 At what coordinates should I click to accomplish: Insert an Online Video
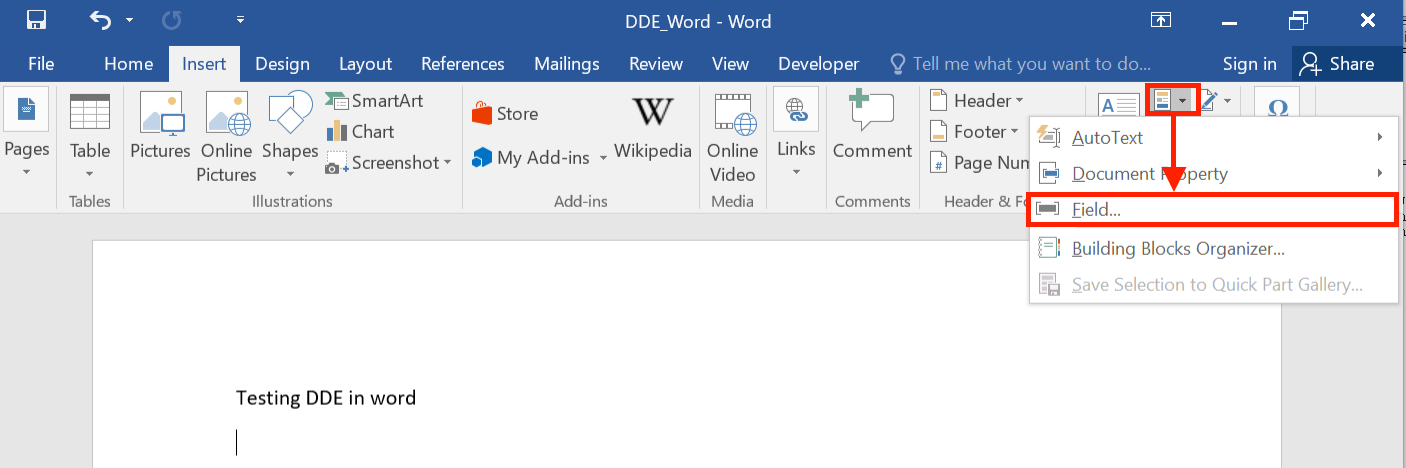[x=732, y=135]
